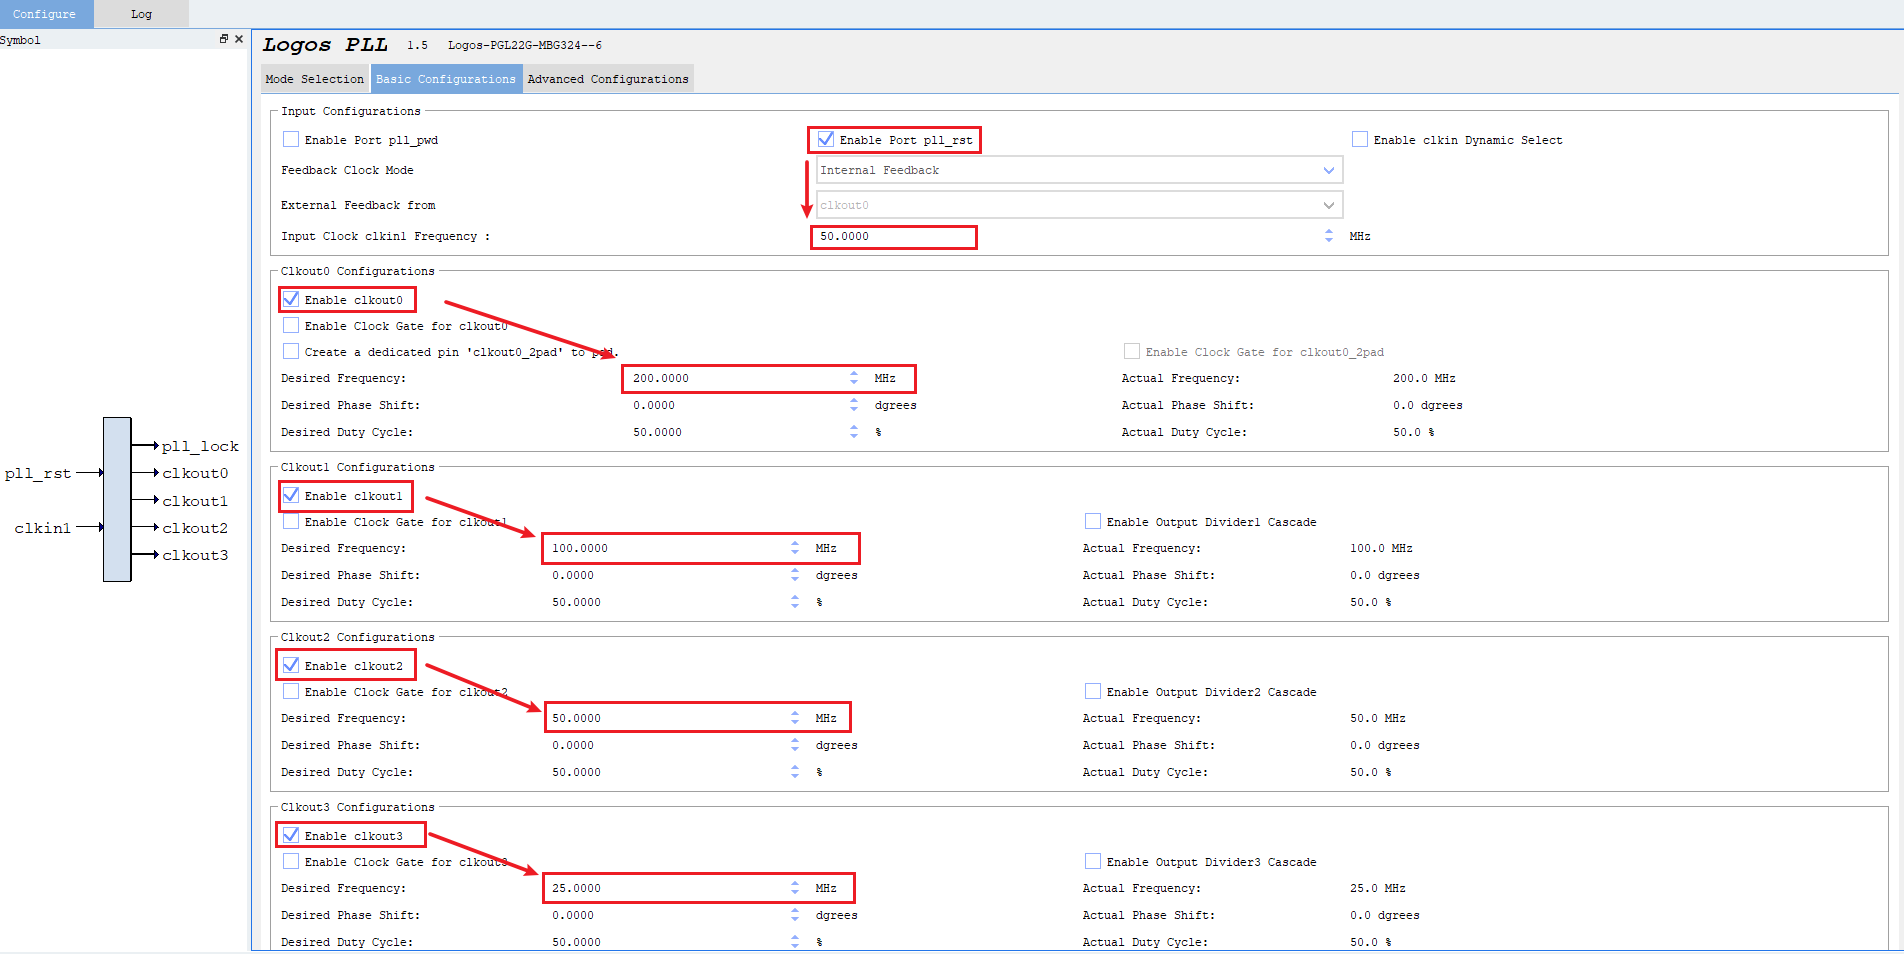Adjust clkout1 Desired Frequency stepper
The image size is (1904, 954).
[795, 548]
